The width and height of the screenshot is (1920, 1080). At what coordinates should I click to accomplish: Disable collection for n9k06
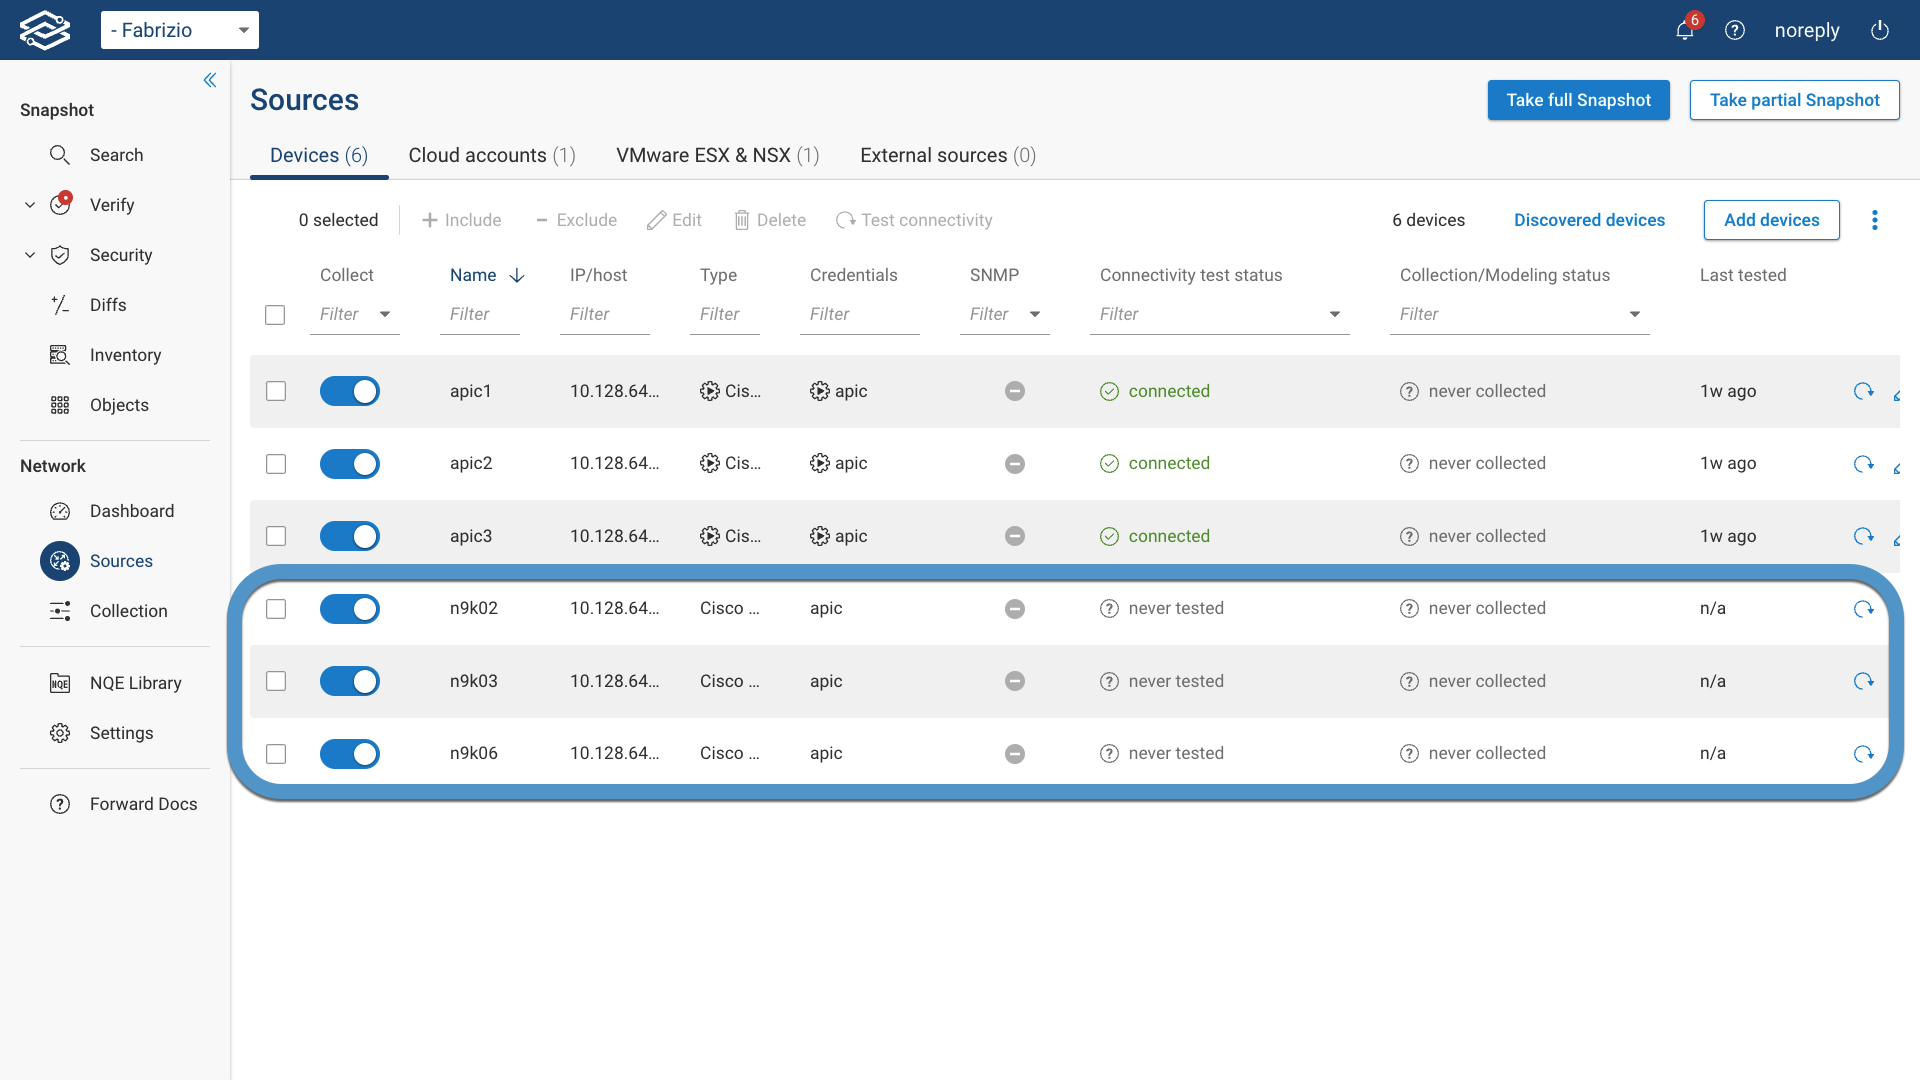[349, 754]
